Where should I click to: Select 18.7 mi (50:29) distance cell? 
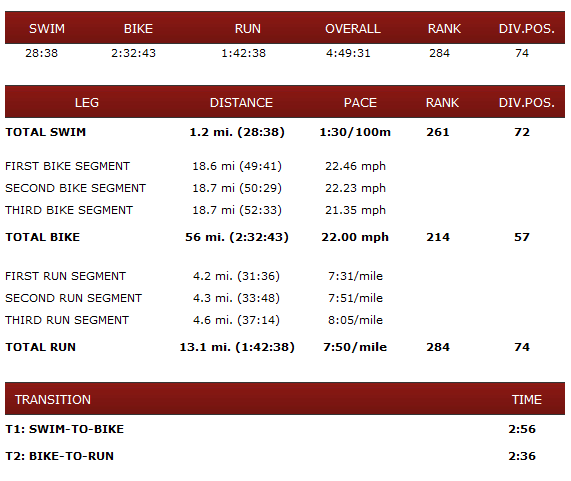[237, 188]
